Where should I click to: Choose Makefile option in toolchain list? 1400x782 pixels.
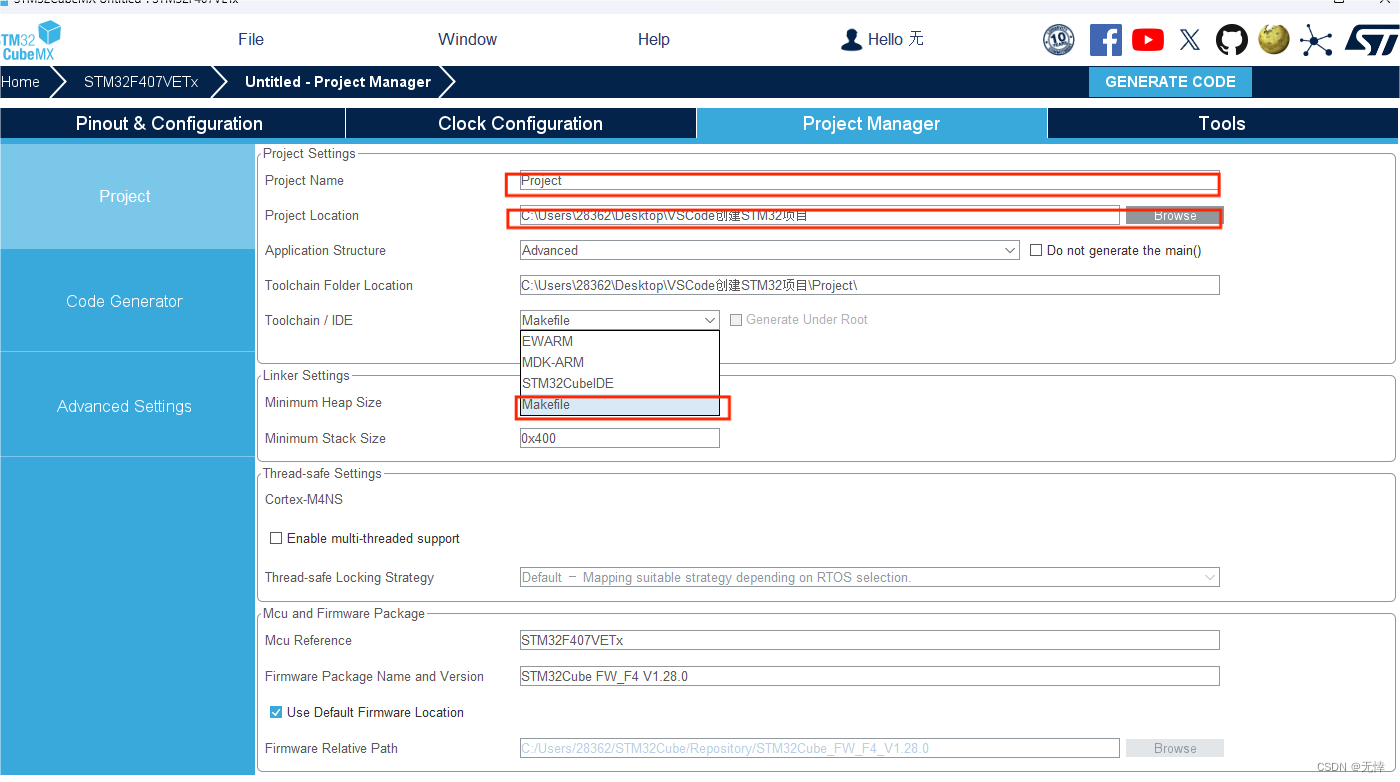click(x=619, y=405)
